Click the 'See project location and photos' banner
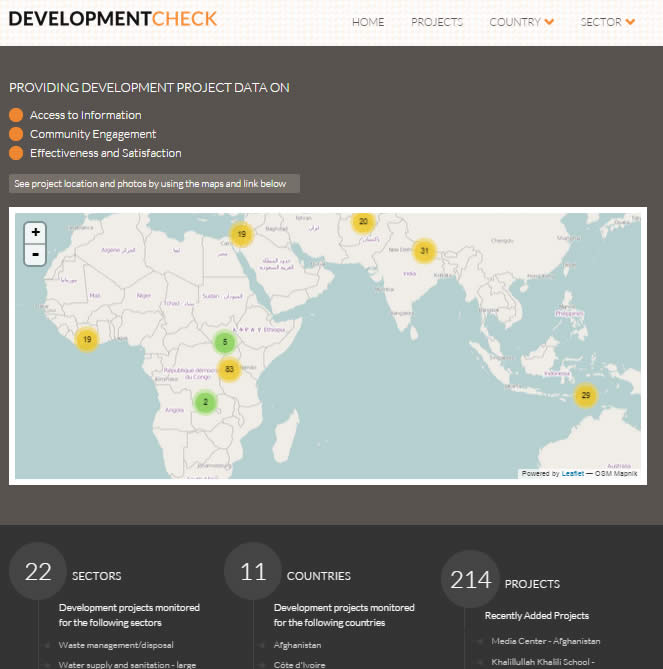Image resolution: width=663 pixels, height=669 pixels. (154, 184)
